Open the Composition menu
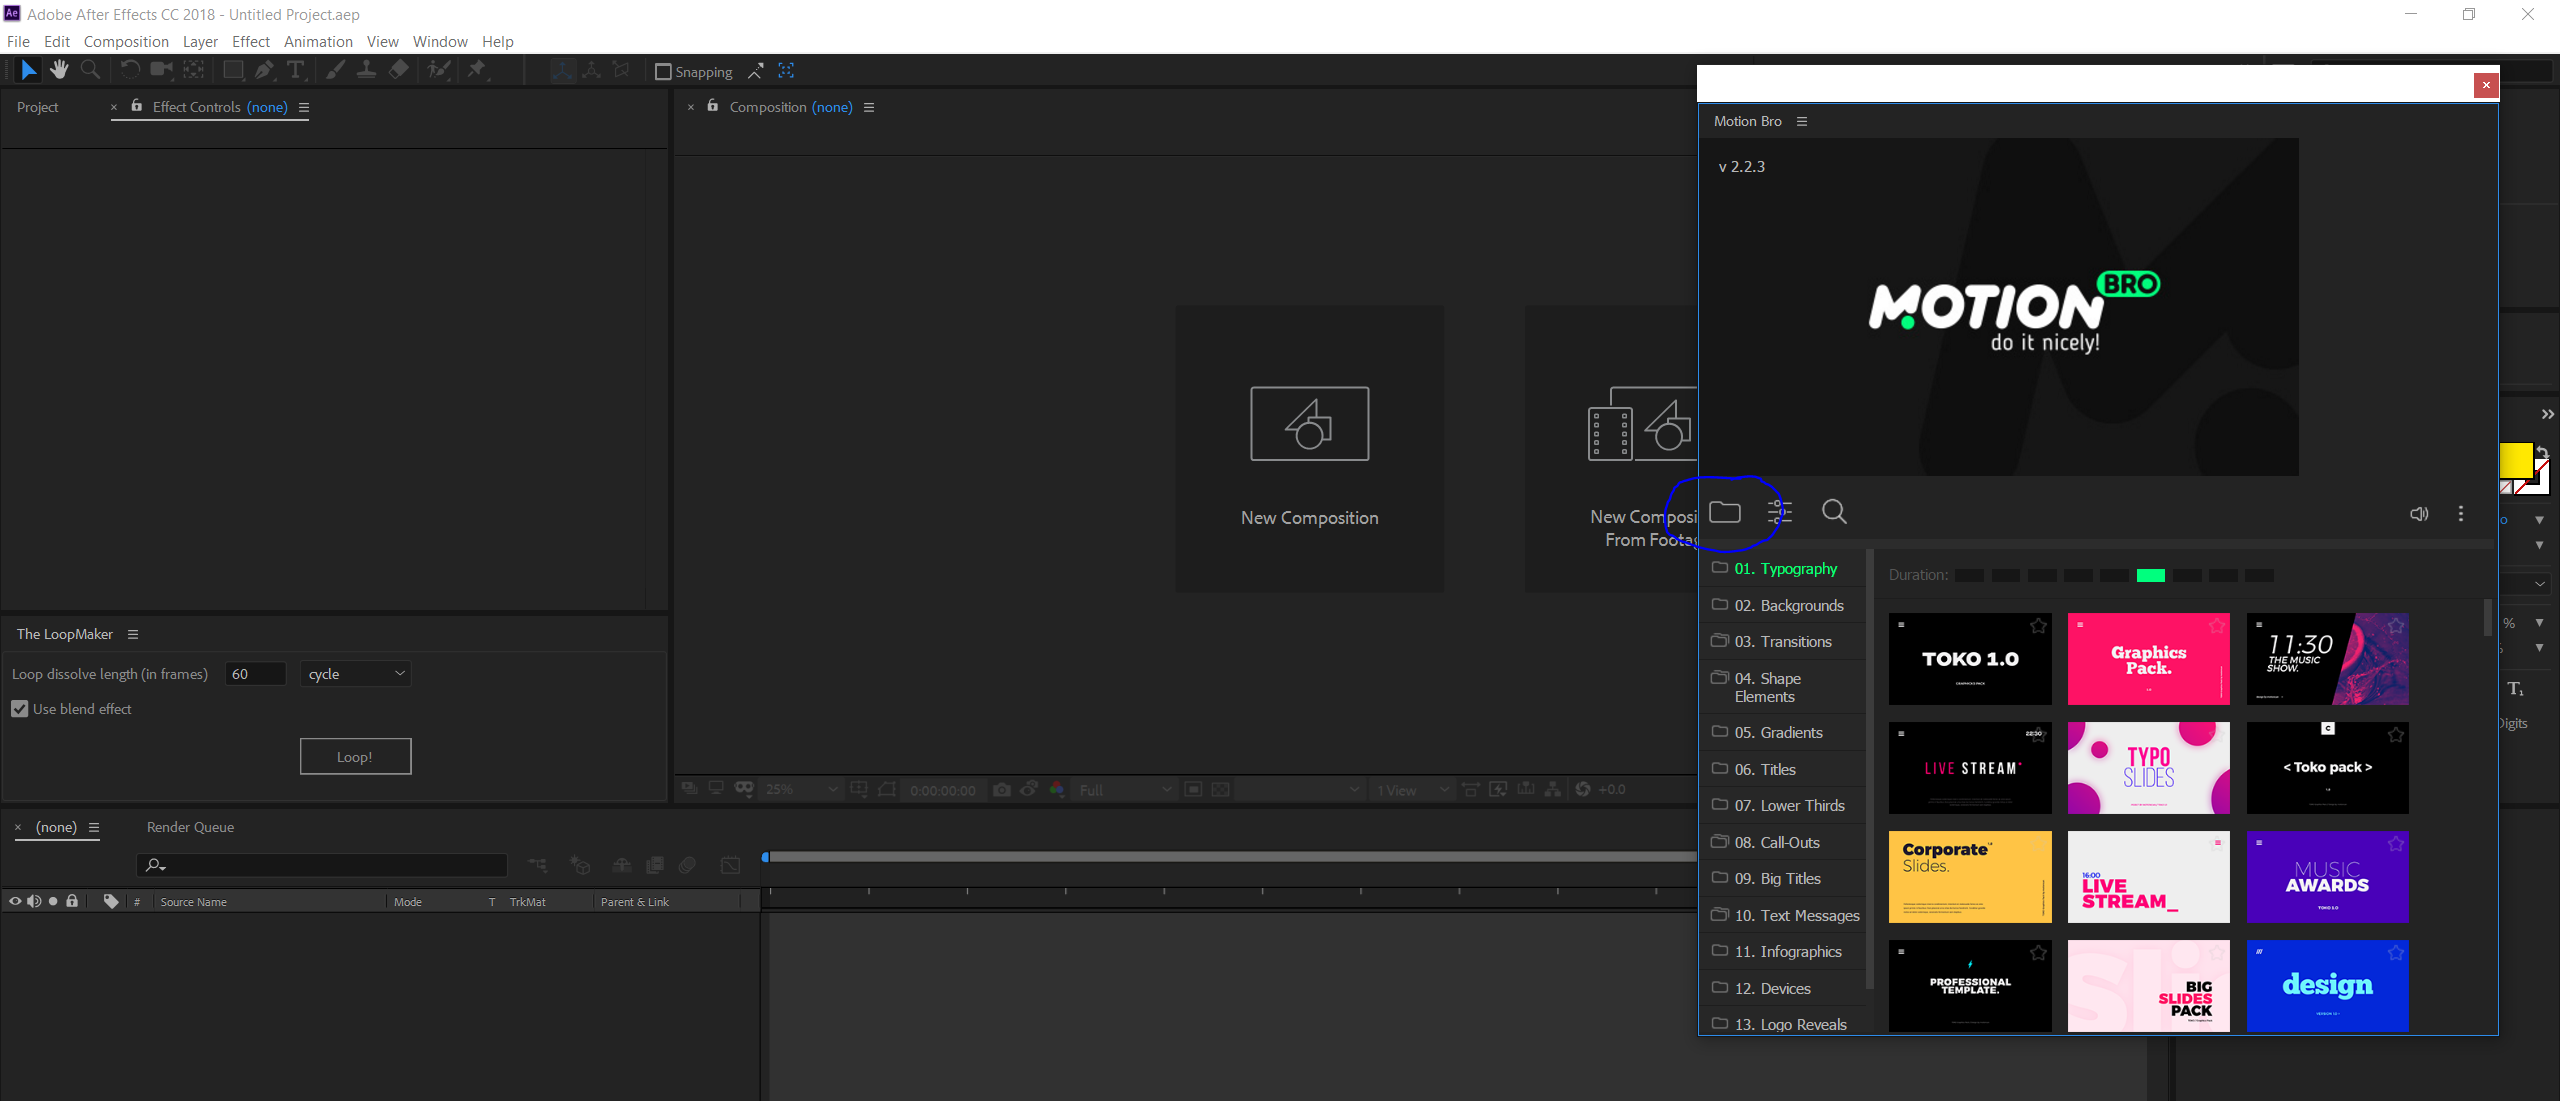 [x=126, y=39]
